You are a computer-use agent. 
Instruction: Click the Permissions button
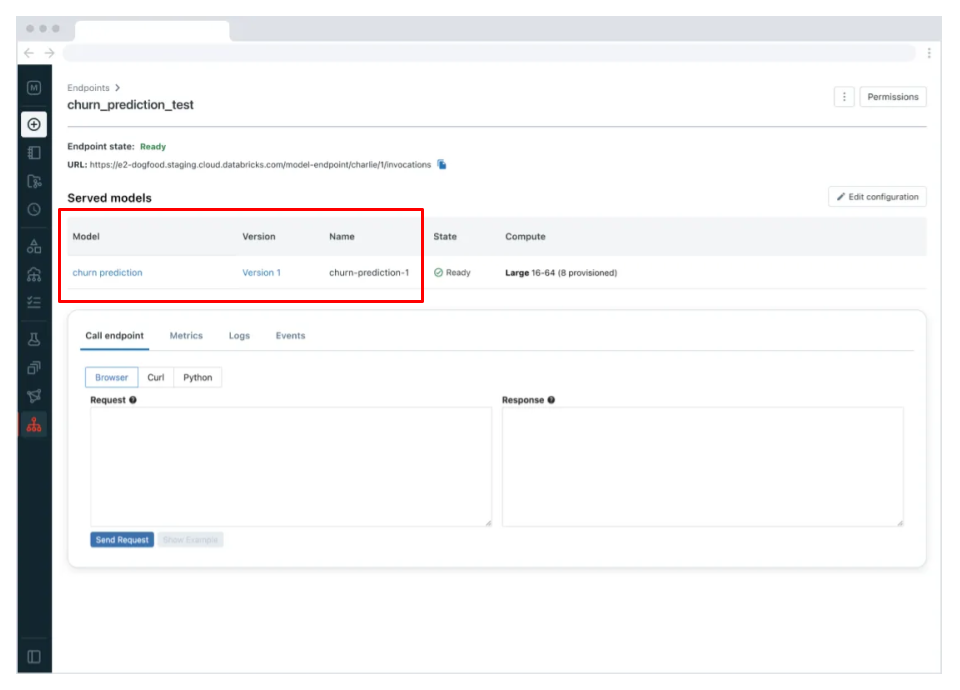[x=893, y=97]
